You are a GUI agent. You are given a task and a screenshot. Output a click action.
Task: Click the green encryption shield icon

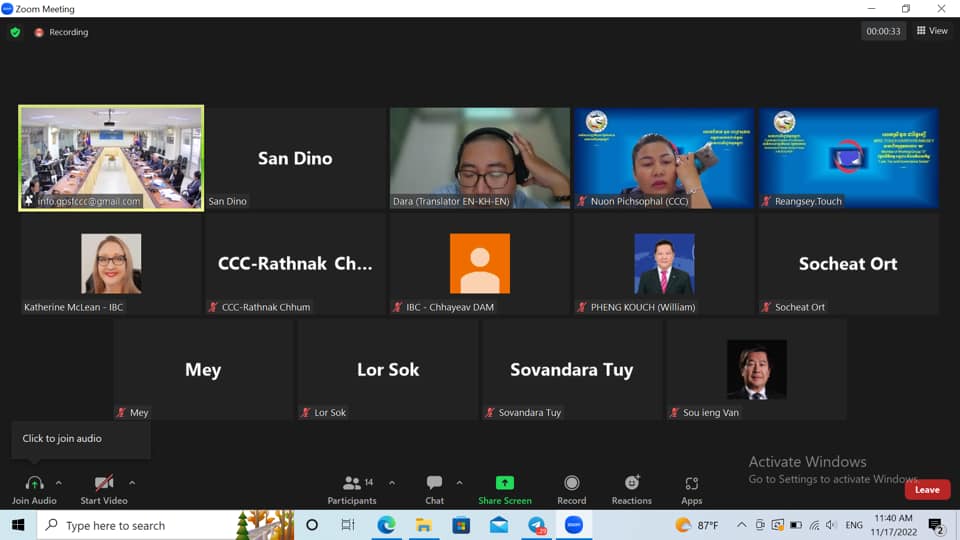(15, 32)
